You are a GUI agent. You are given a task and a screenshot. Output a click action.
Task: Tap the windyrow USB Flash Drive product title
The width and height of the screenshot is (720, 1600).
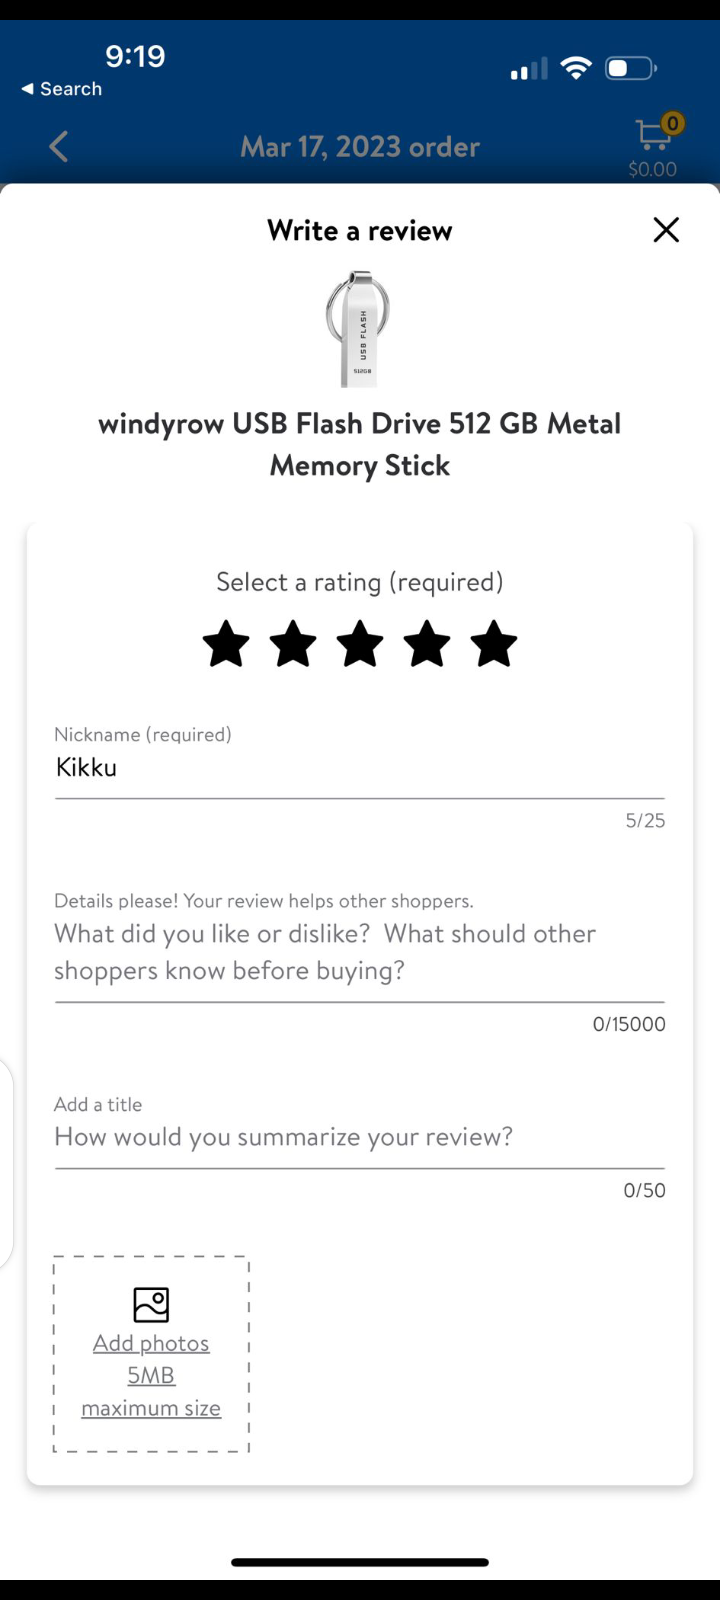click(x=360, y=444)
